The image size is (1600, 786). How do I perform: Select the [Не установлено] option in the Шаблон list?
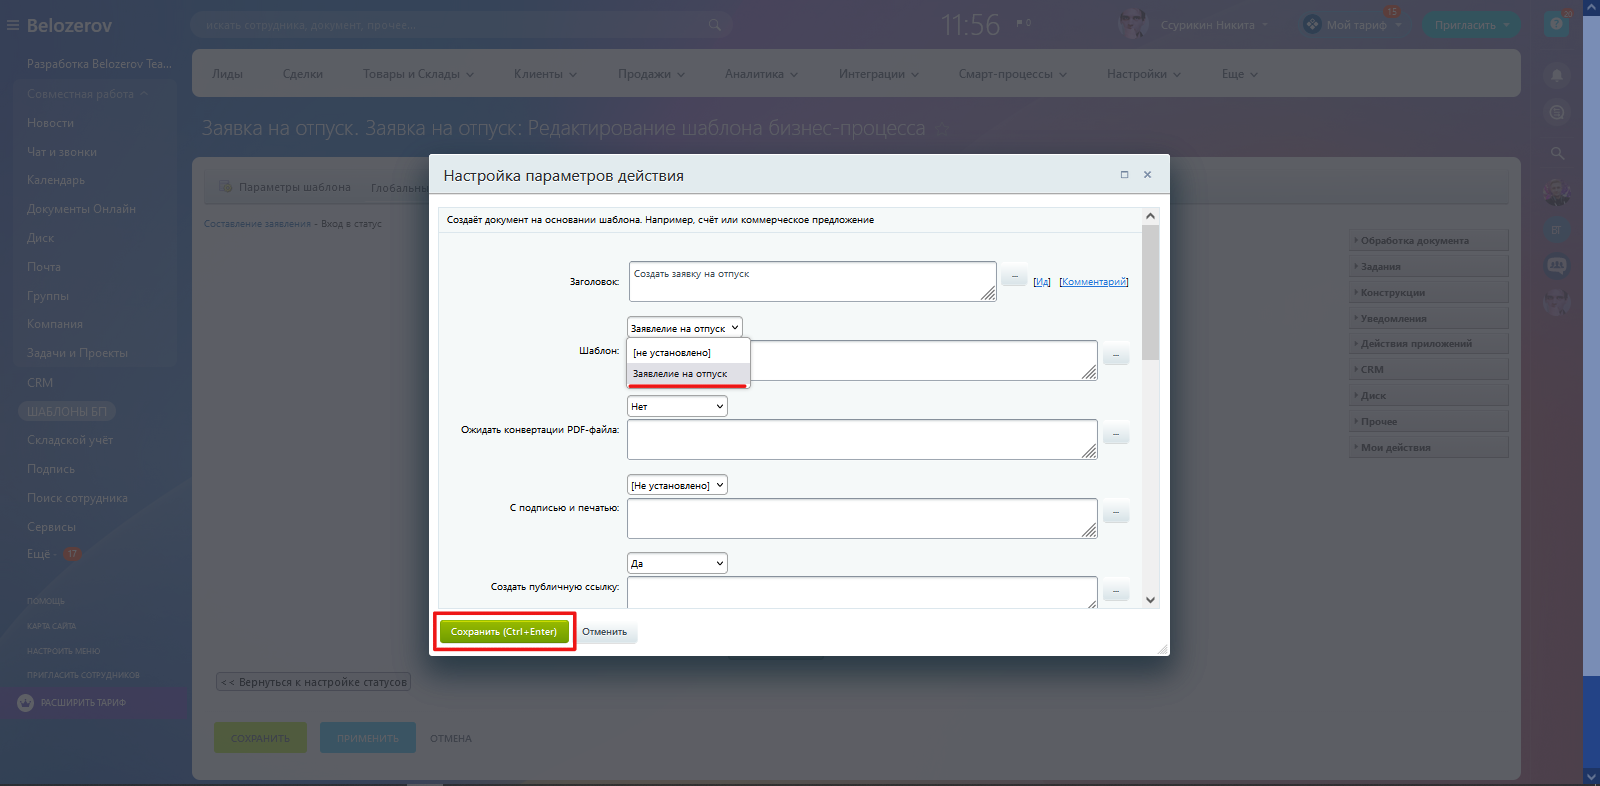688,352
